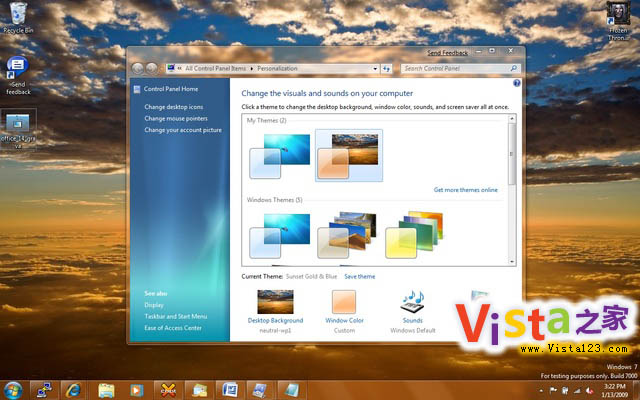Click the volume speaker tray icon
640x400 pixels.
[x=589, y=391]
